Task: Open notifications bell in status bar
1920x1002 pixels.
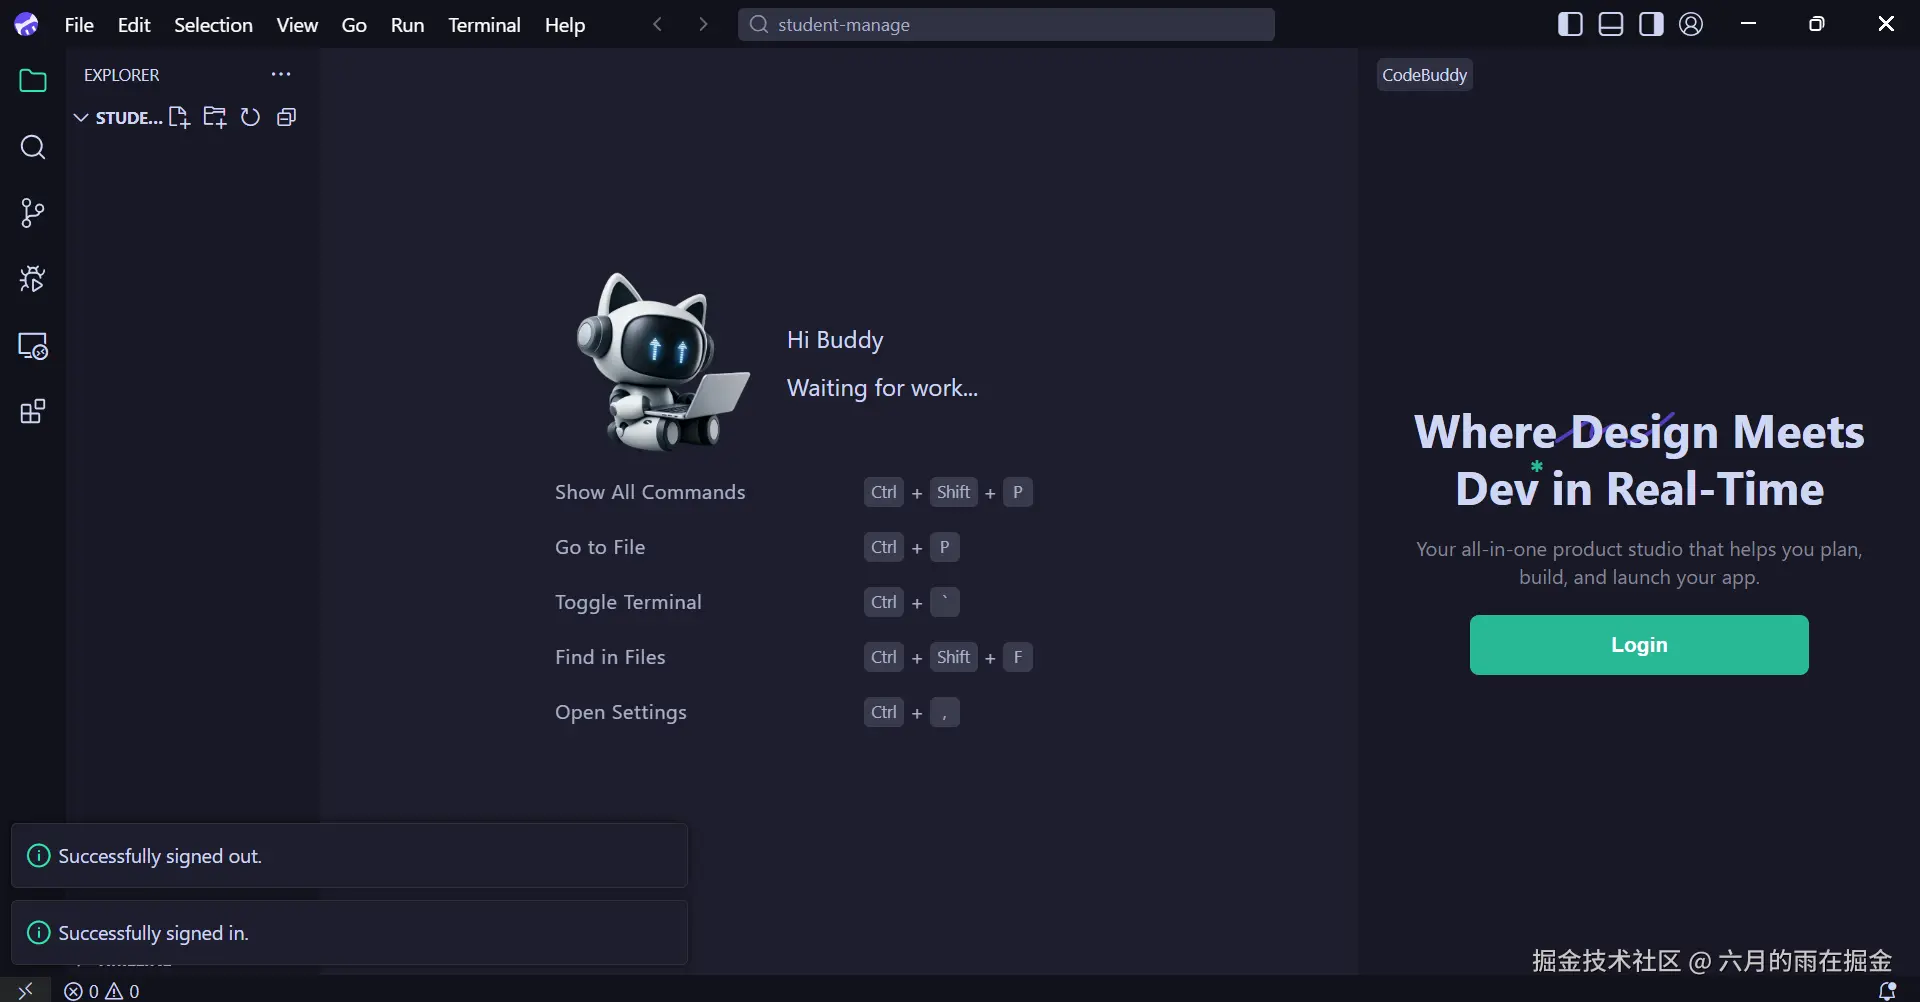Action: 1887,991
